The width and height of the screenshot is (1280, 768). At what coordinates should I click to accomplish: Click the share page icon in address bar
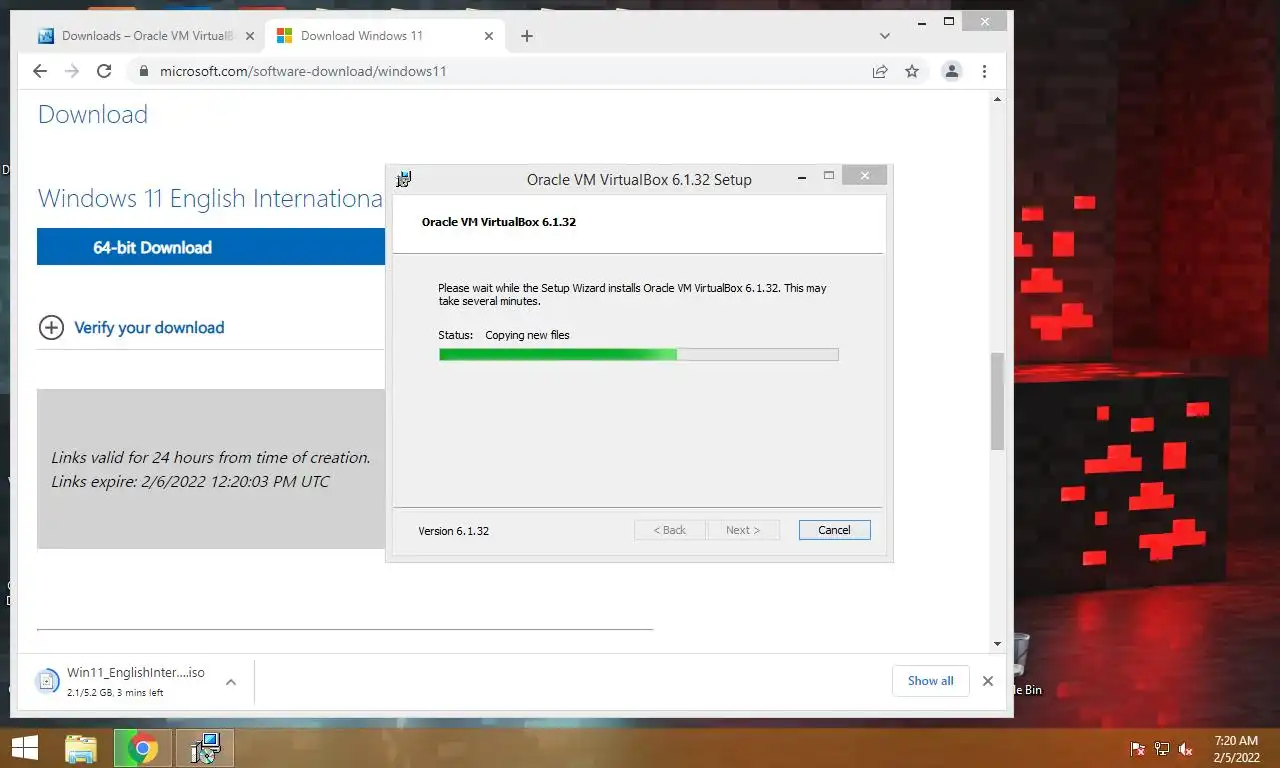(x=880, y=71)
